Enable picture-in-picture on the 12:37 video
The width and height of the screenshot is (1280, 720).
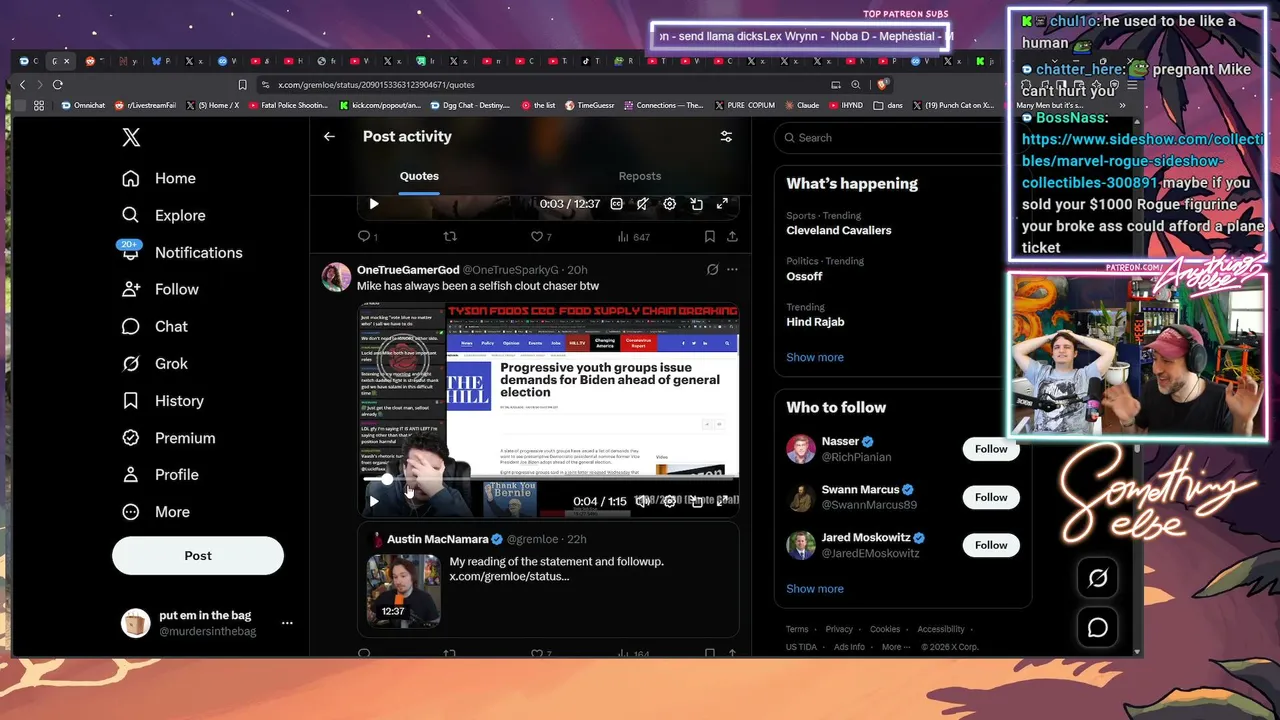point(696,204)
